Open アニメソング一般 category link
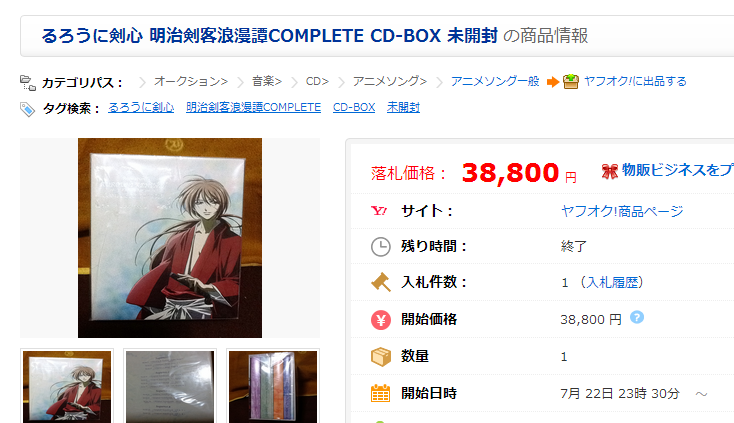 click(495, 81)
